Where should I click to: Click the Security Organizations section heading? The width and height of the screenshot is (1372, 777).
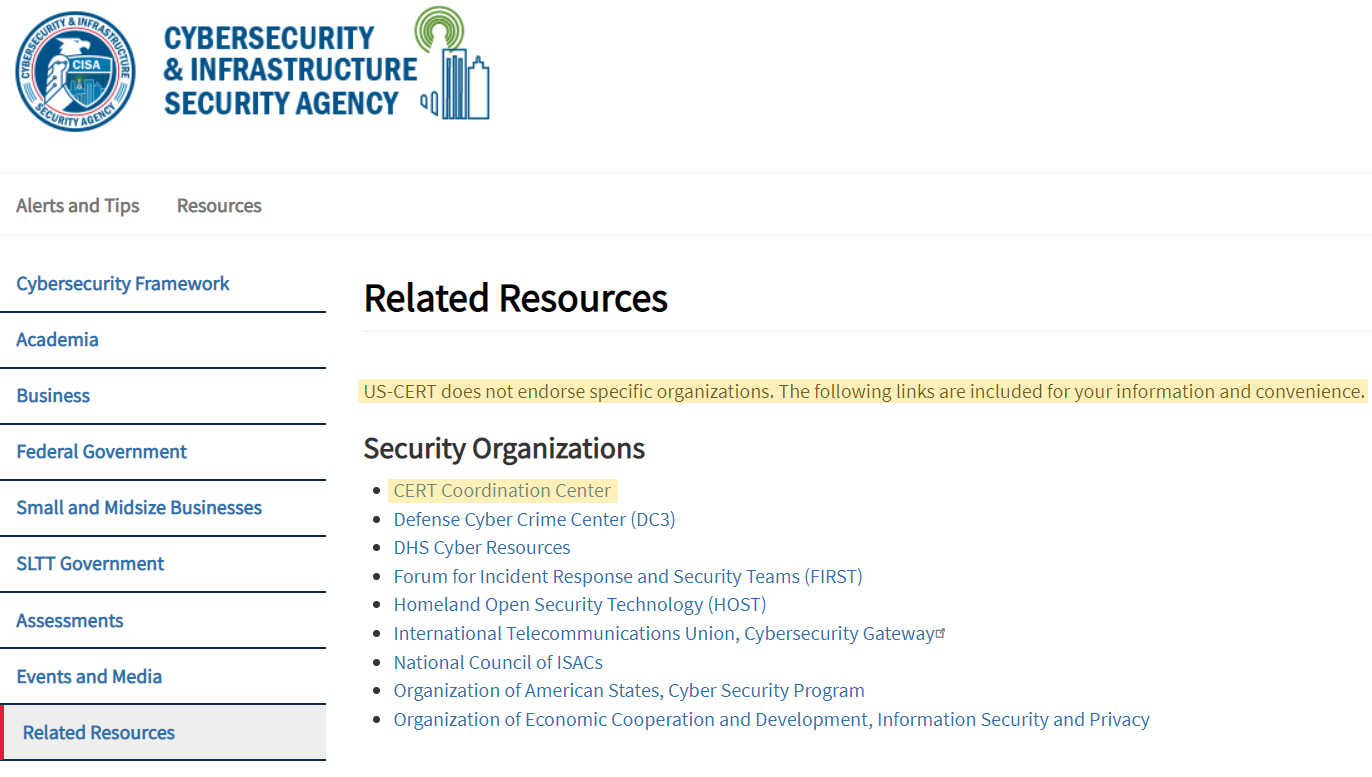tap(504, 449)
